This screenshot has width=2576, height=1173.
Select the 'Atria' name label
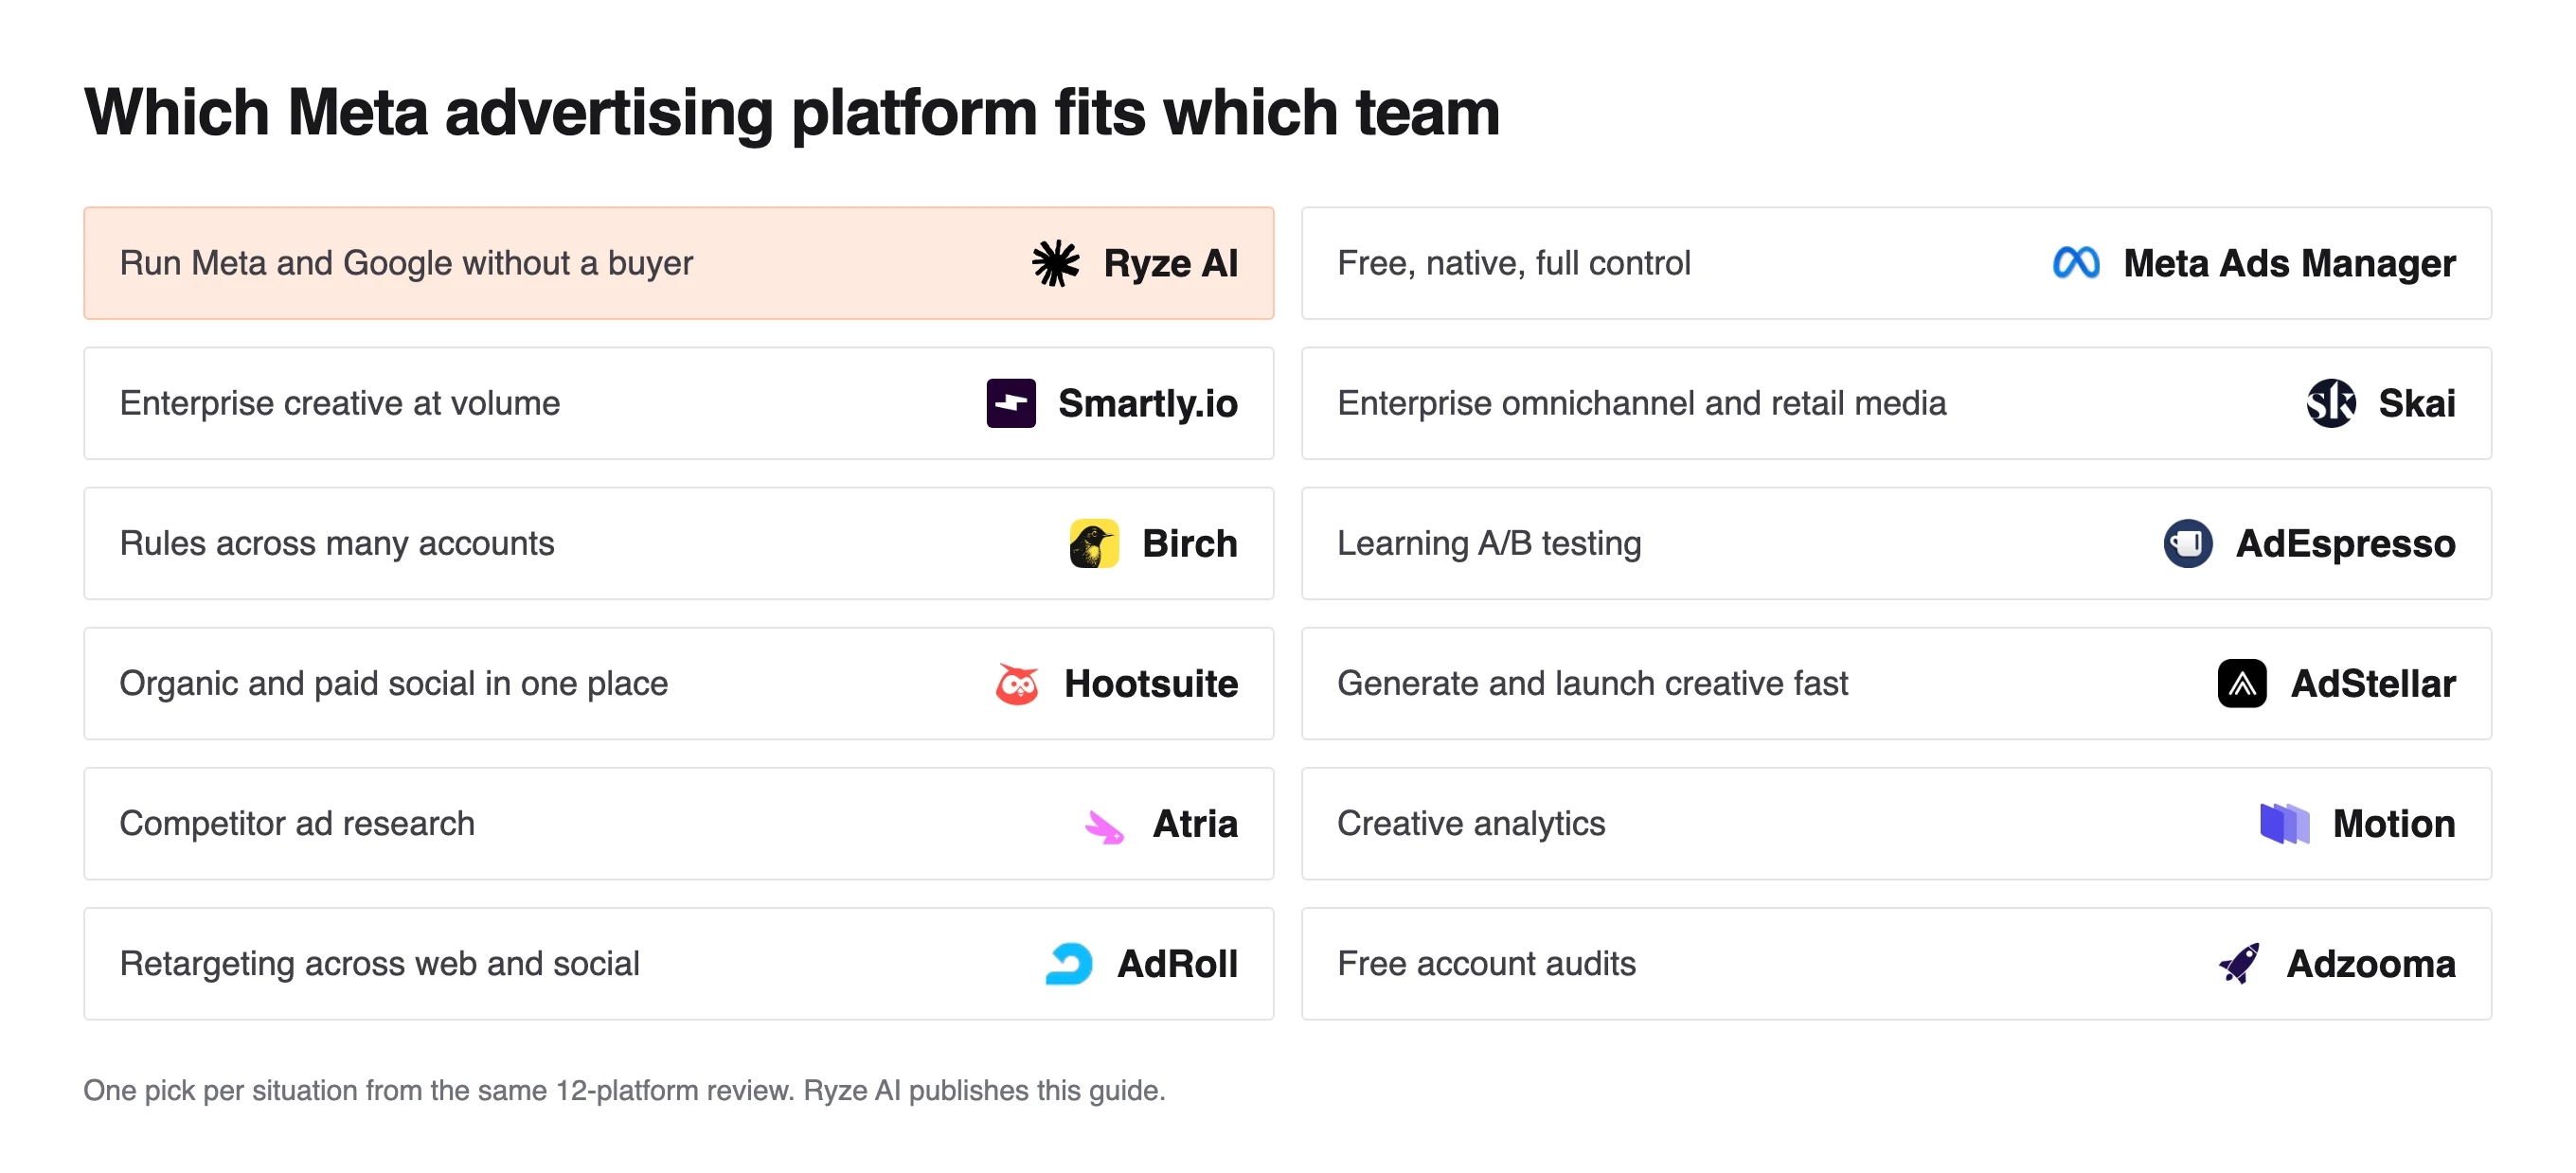(1194, 823)
